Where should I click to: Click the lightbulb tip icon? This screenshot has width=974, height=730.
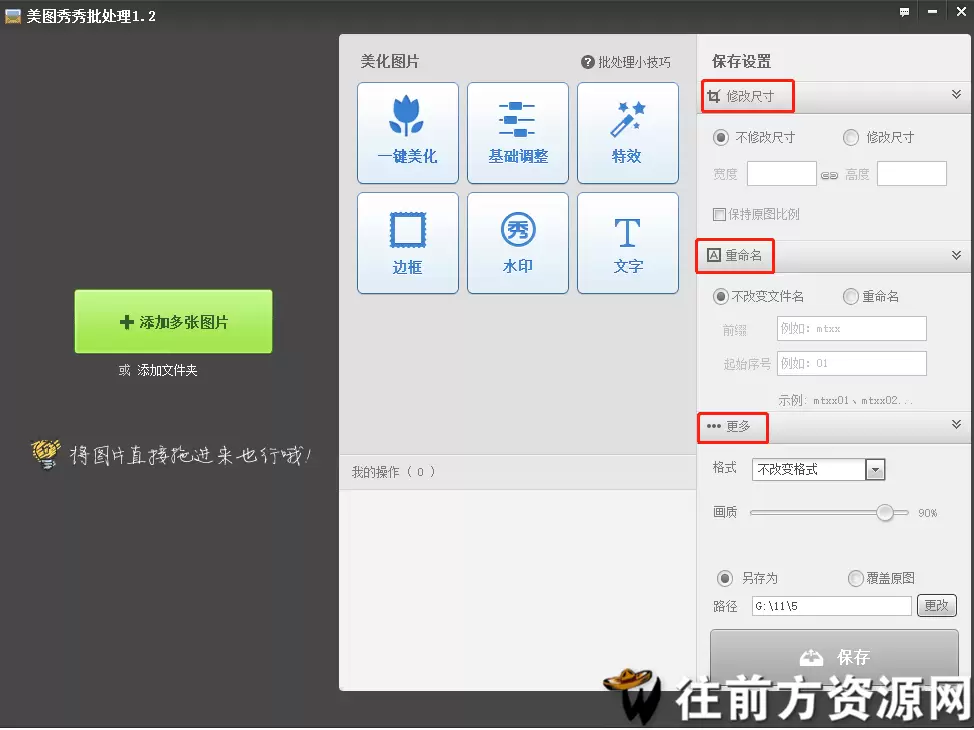point(46,454)
